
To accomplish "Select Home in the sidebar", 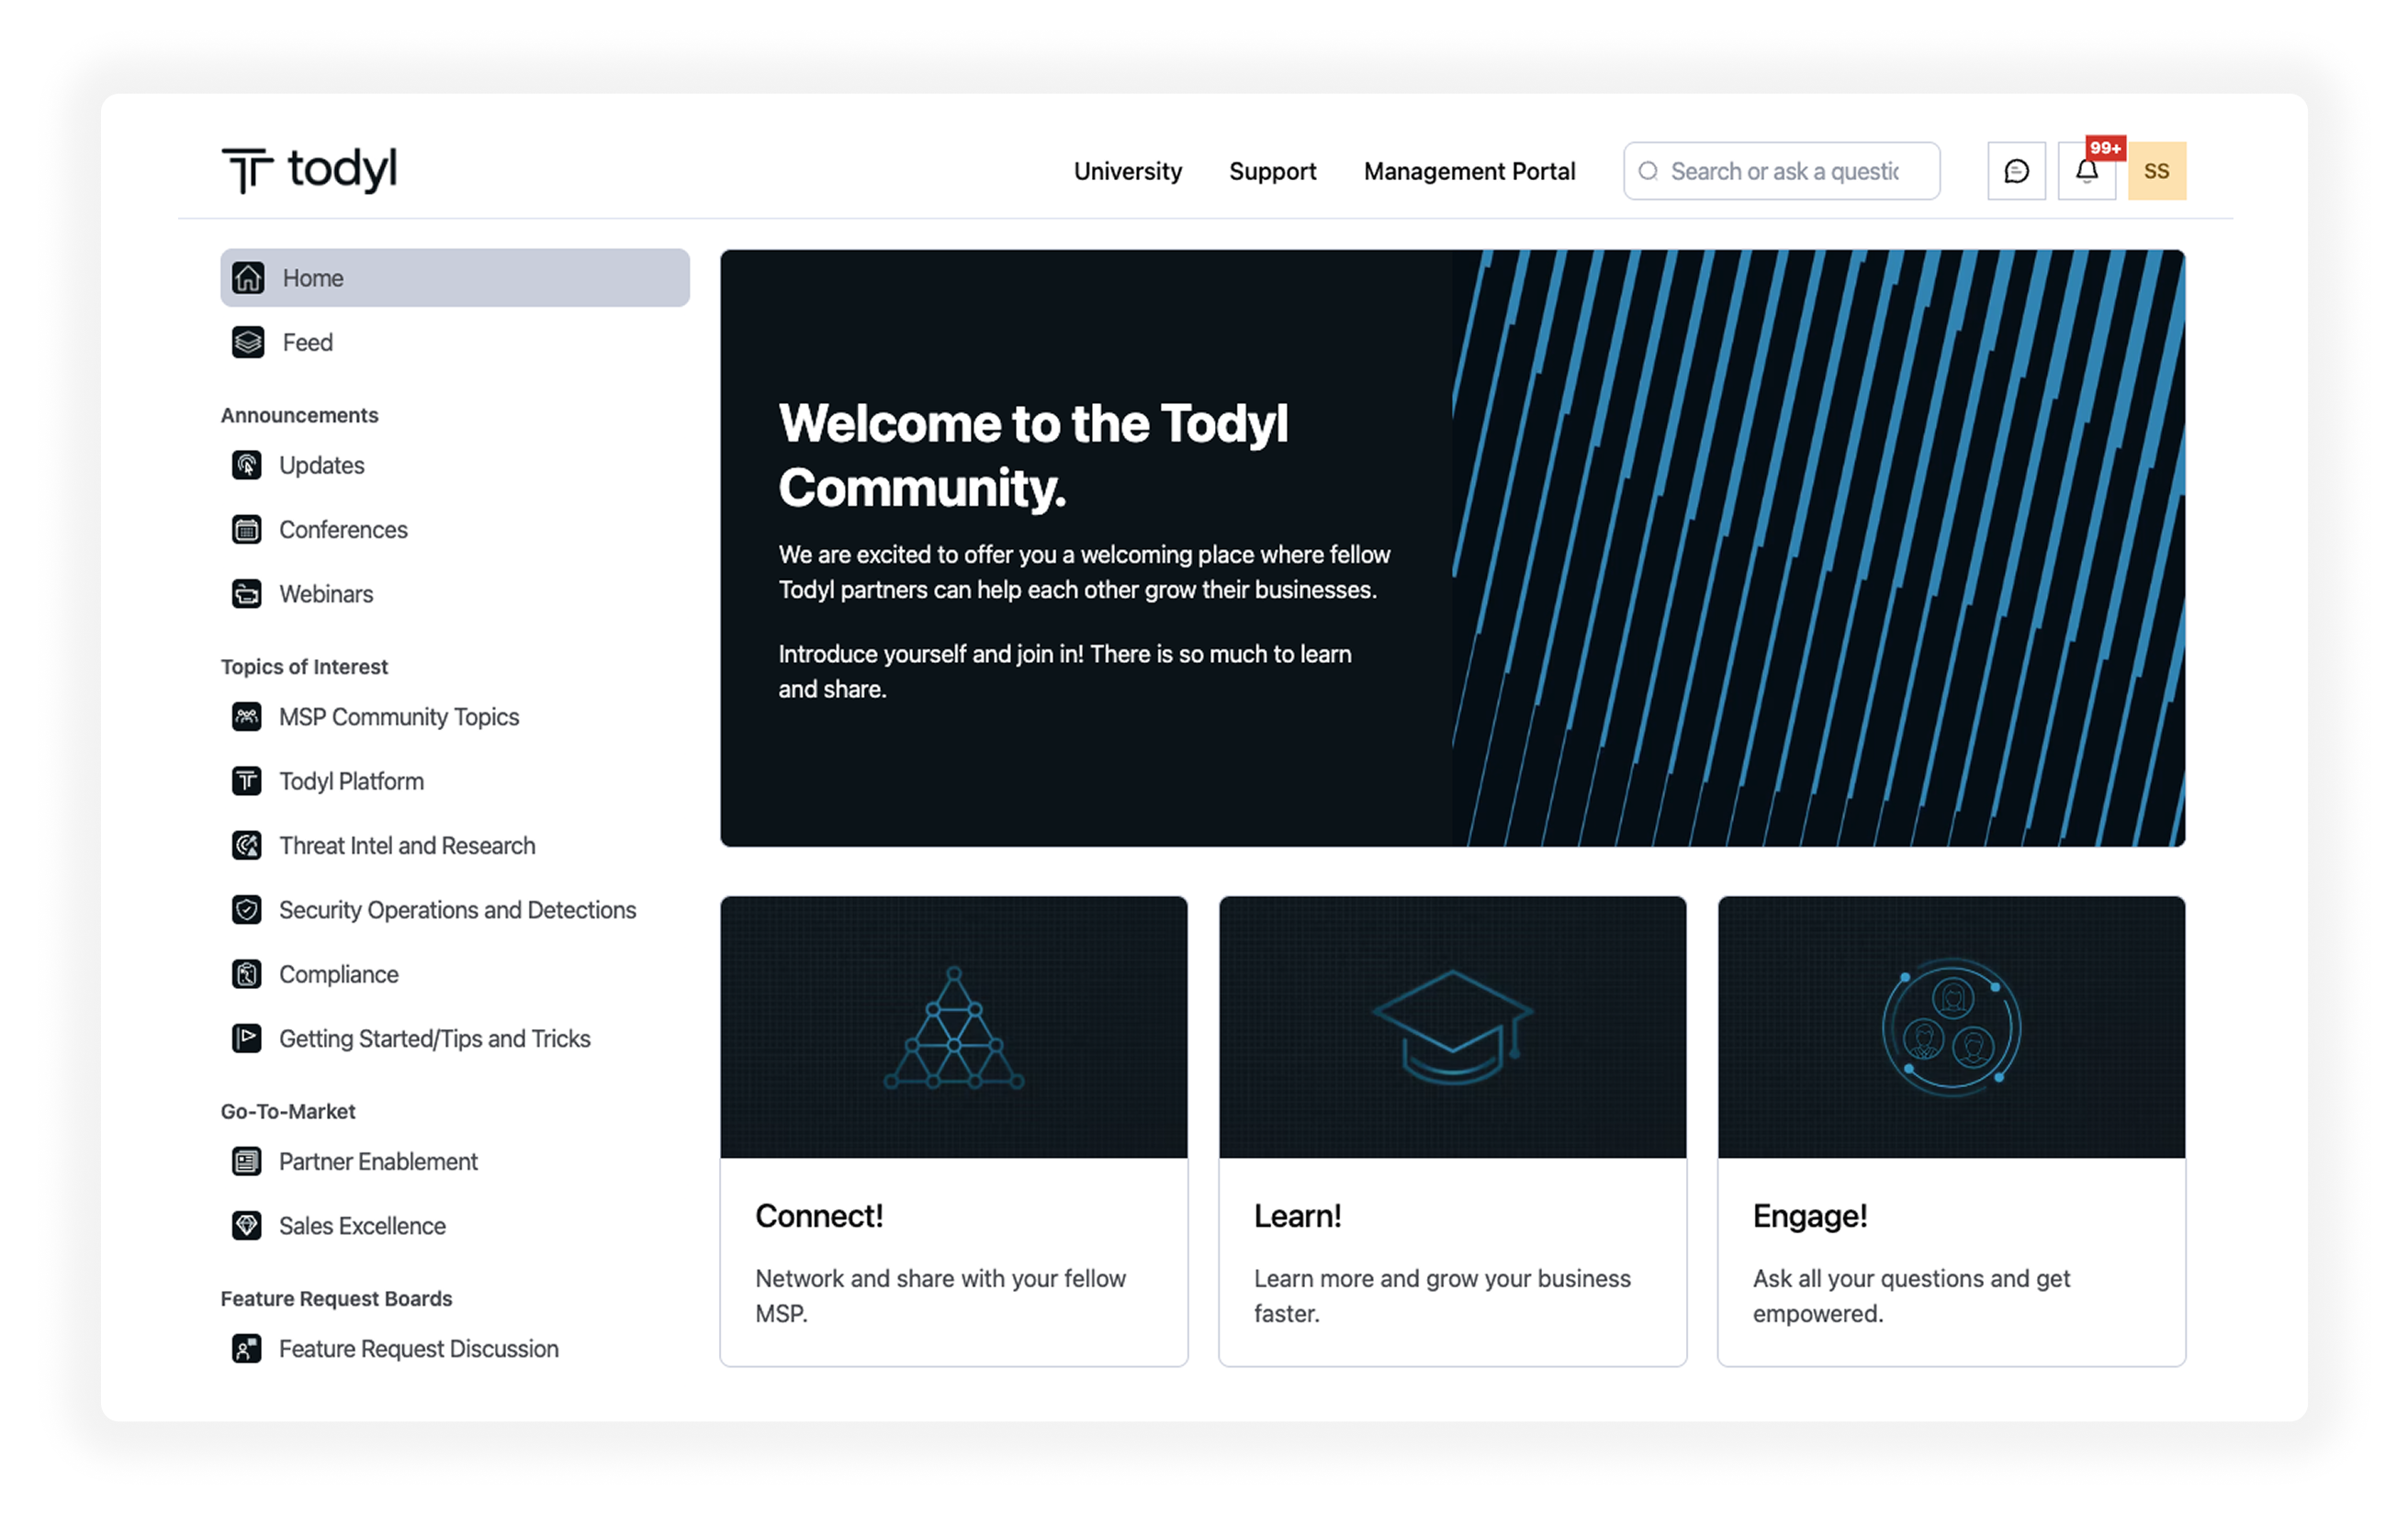I will pyautogui.click(x=455, y=278).
